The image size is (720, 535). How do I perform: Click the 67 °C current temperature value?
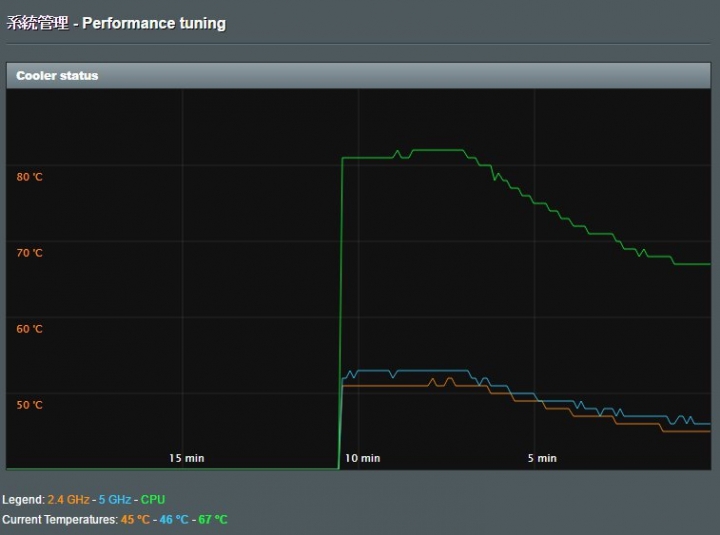213,519
